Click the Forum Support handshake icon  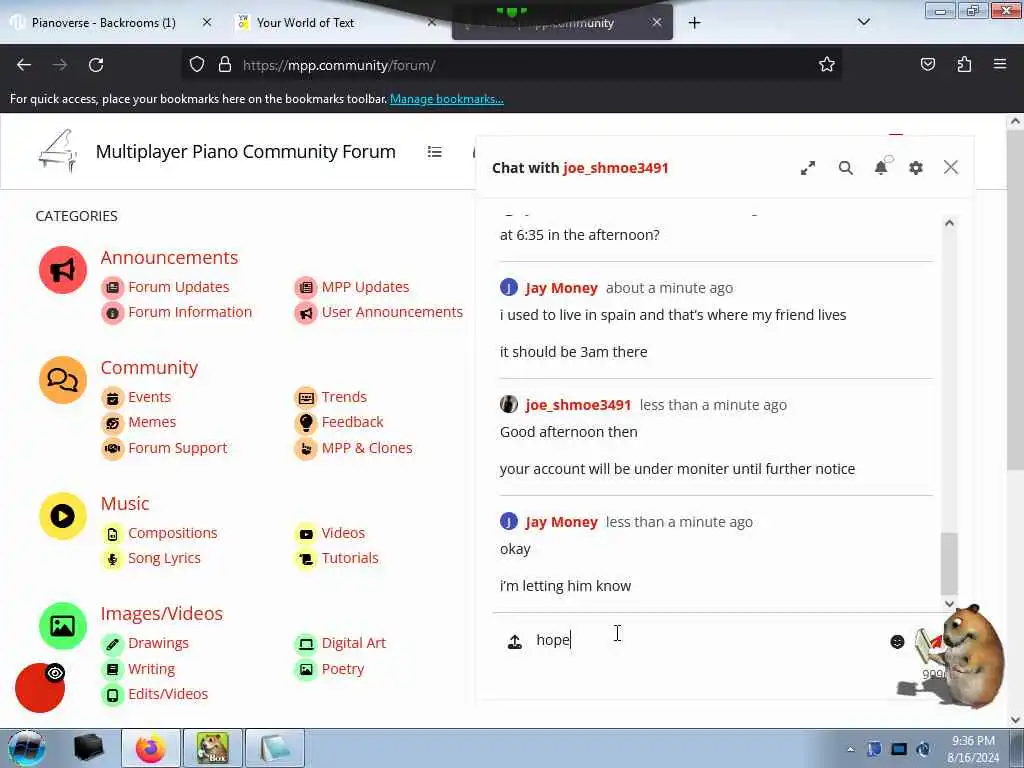point(112,449)
